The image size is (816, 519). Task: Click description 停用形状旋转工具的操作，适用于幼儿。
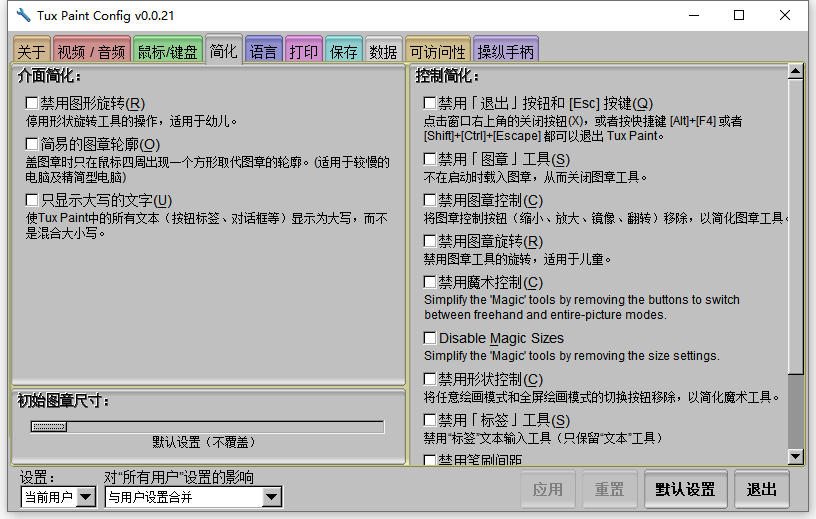(132, 121)
